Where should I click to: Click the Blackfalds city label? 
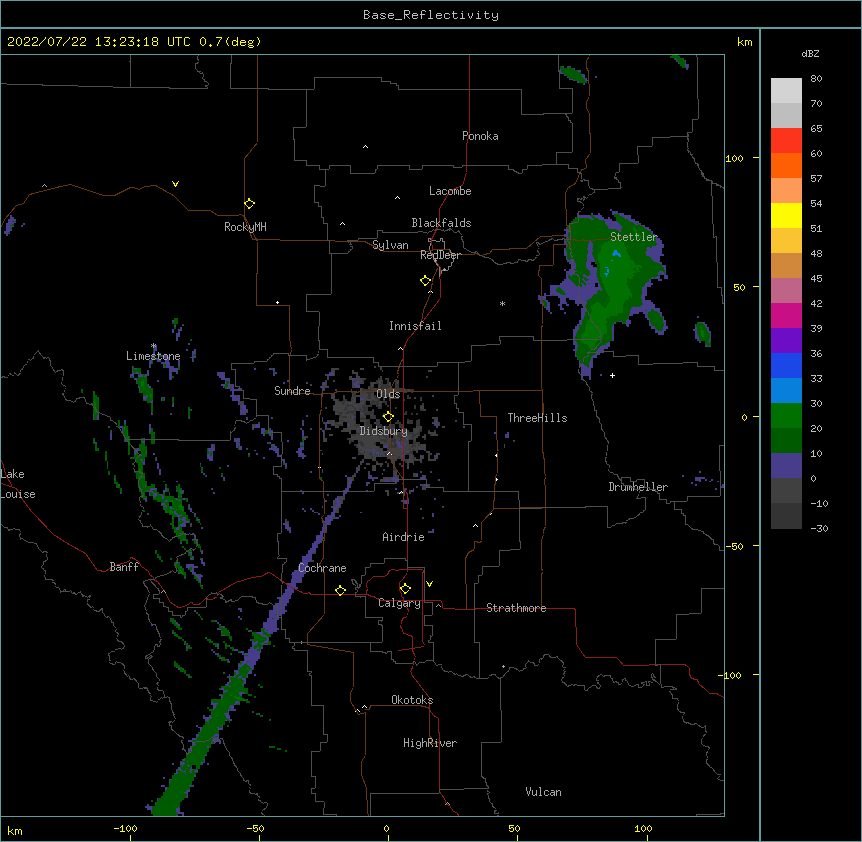(441, 223)
